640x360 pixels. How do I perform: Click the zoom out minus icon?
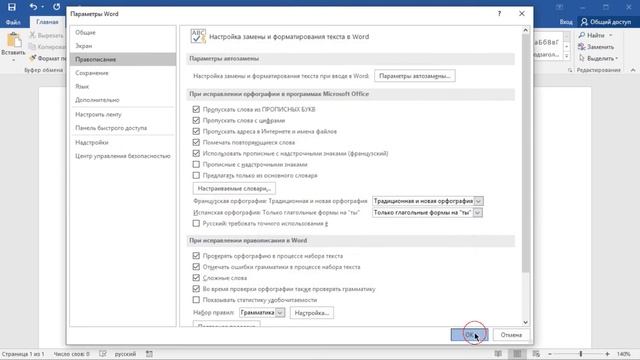pyautogui.click(x=550, y=354)
